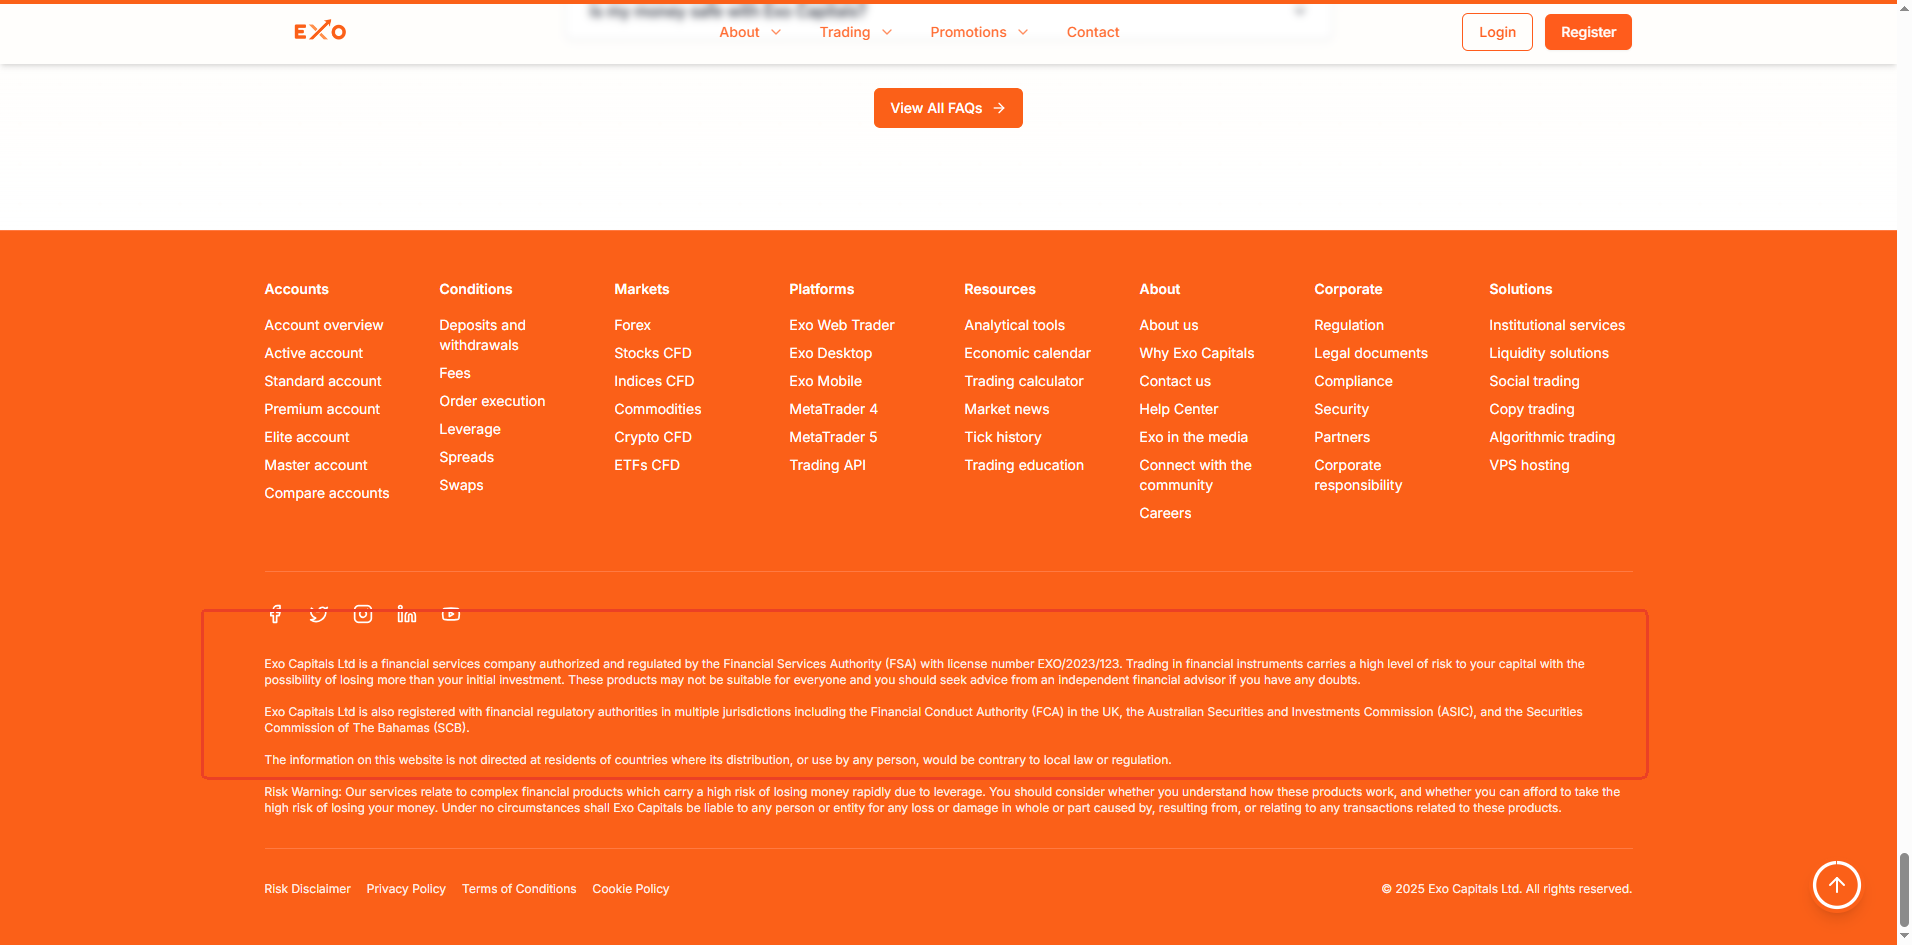Open the Forex market link
Image resolution: width=1912 pixels, height=945 pixels.
point(633,325)
